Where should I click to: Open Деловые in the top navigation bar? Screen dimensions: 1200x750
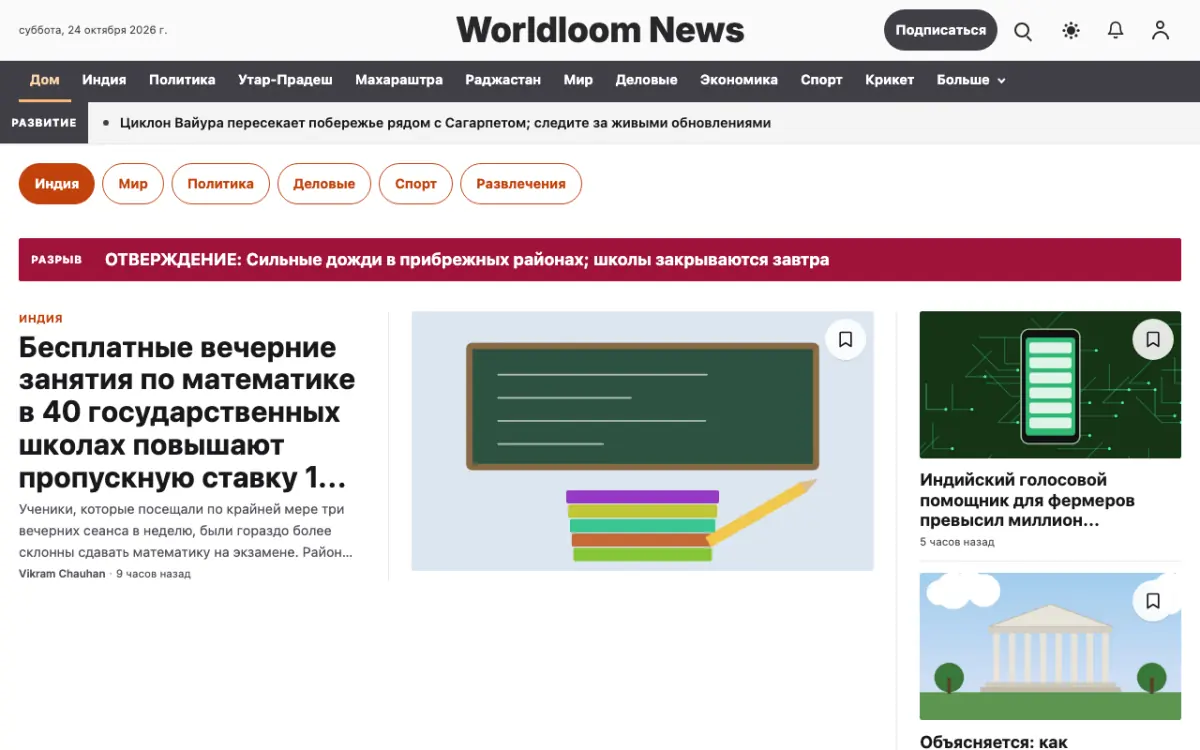(x=646, y=80)
